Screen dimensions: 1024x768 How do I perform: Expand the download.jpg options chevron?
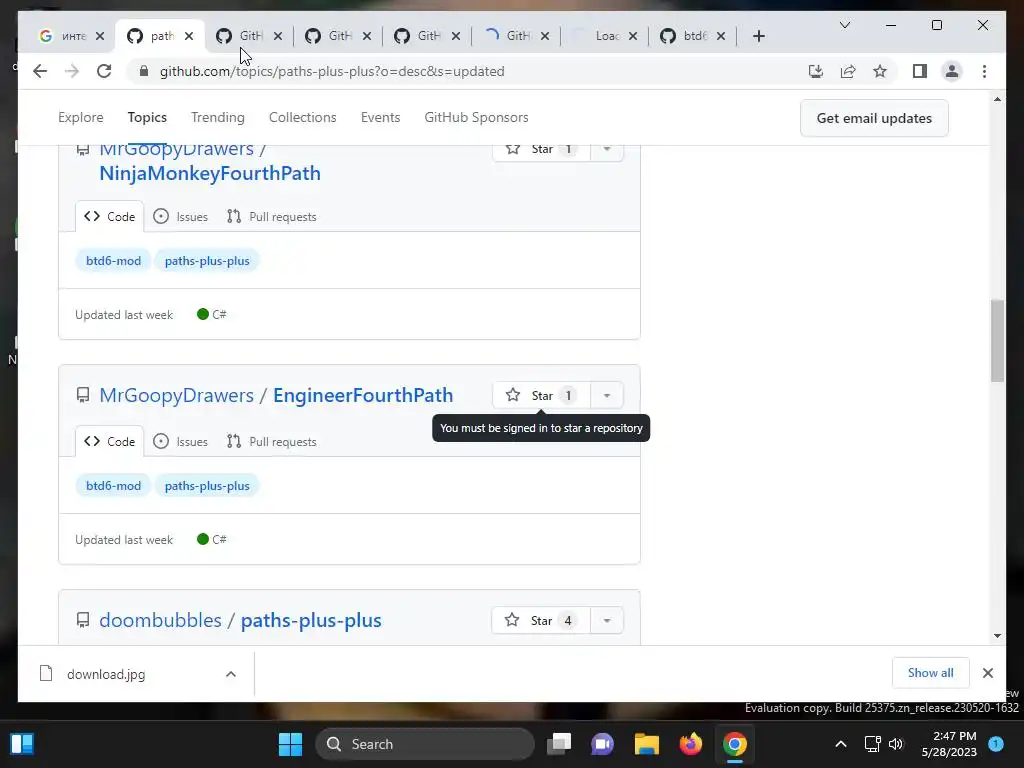pos(231,674)
